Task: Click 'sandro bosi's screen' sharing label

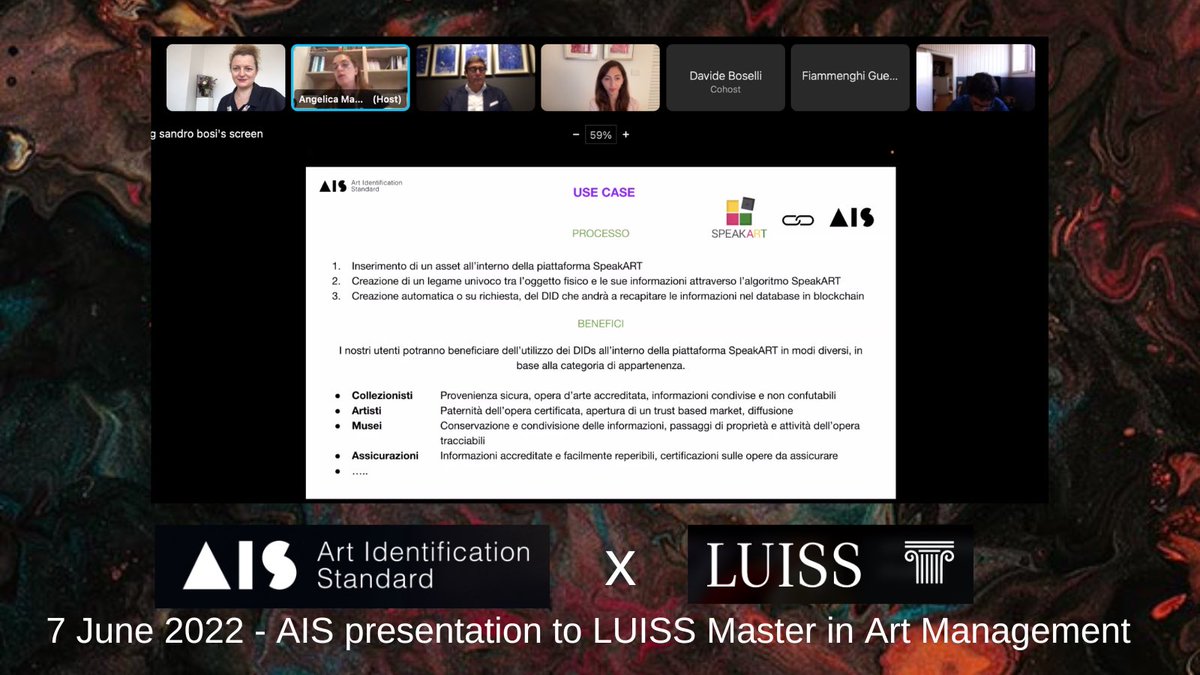Action: pyautogui.click(x=211, y=134)
